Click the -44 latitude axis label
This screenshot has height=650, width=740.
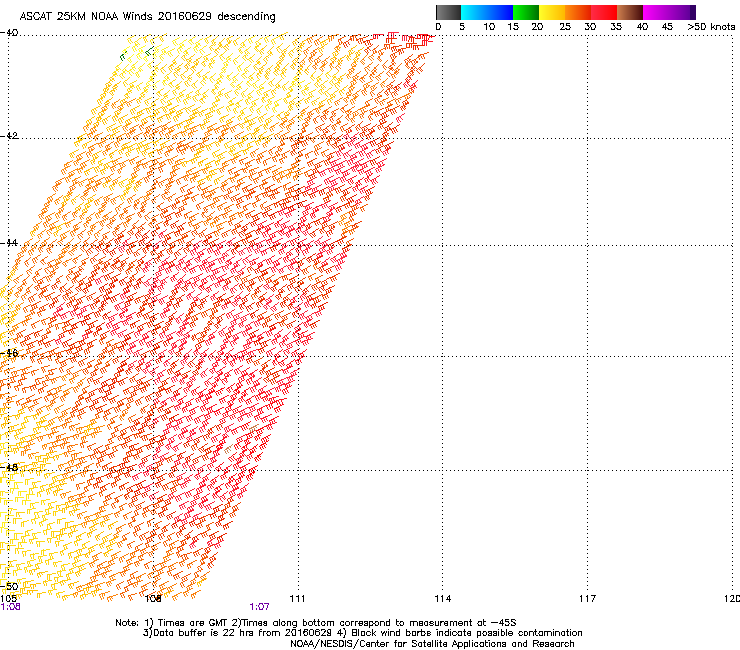point(9,243)
